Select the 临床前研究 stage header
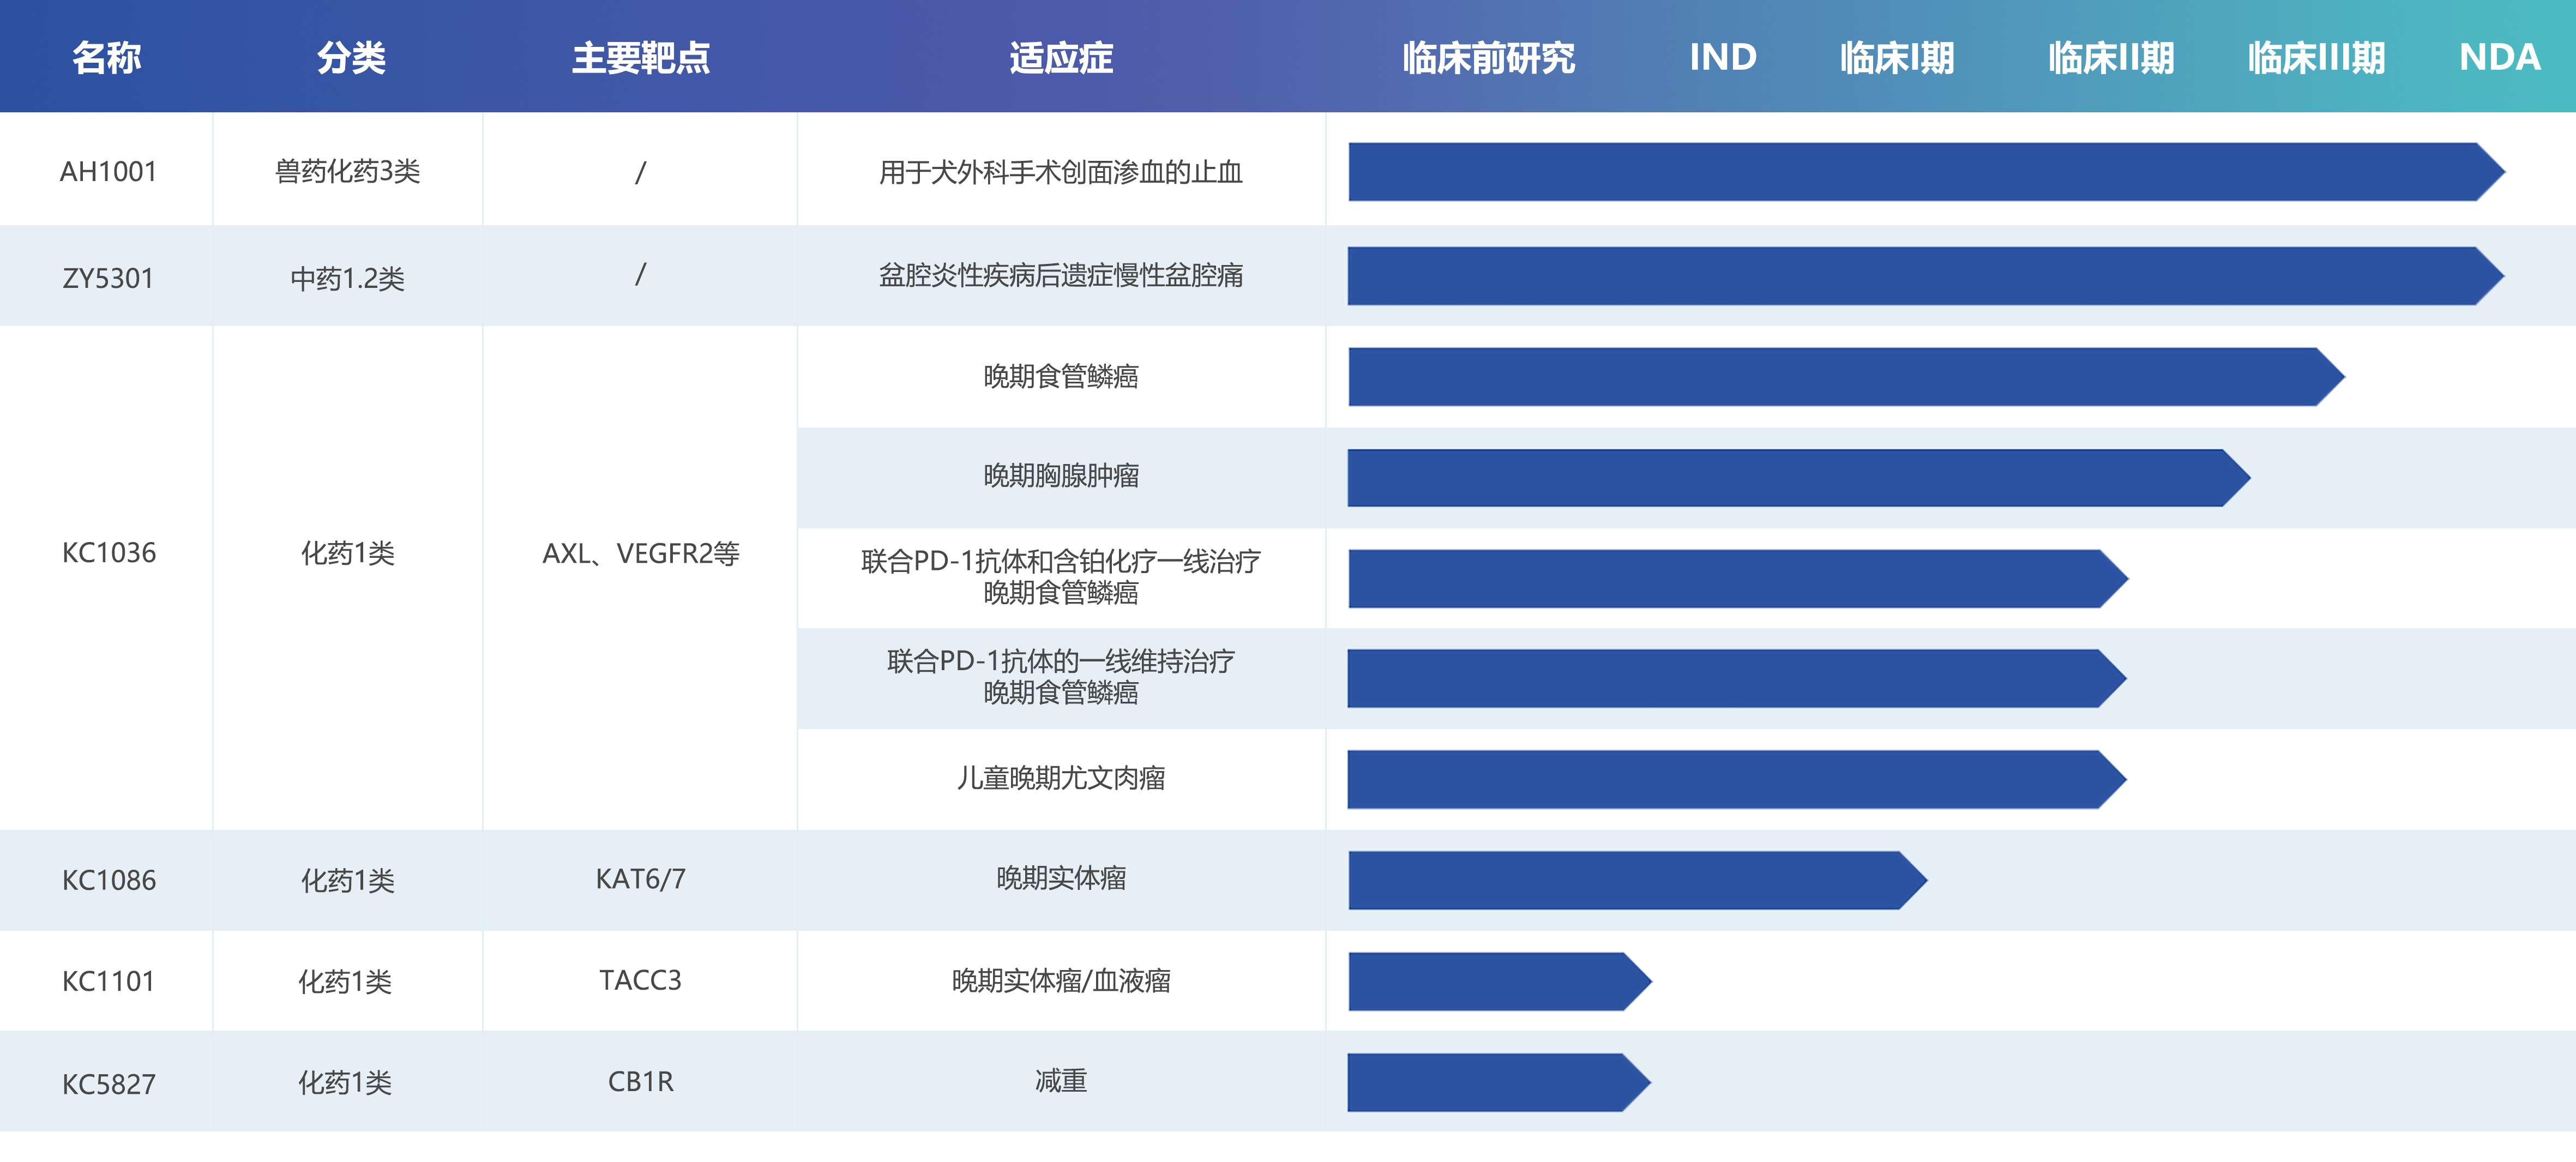Screen dimensions: 2576x1162 (1488, 58)
